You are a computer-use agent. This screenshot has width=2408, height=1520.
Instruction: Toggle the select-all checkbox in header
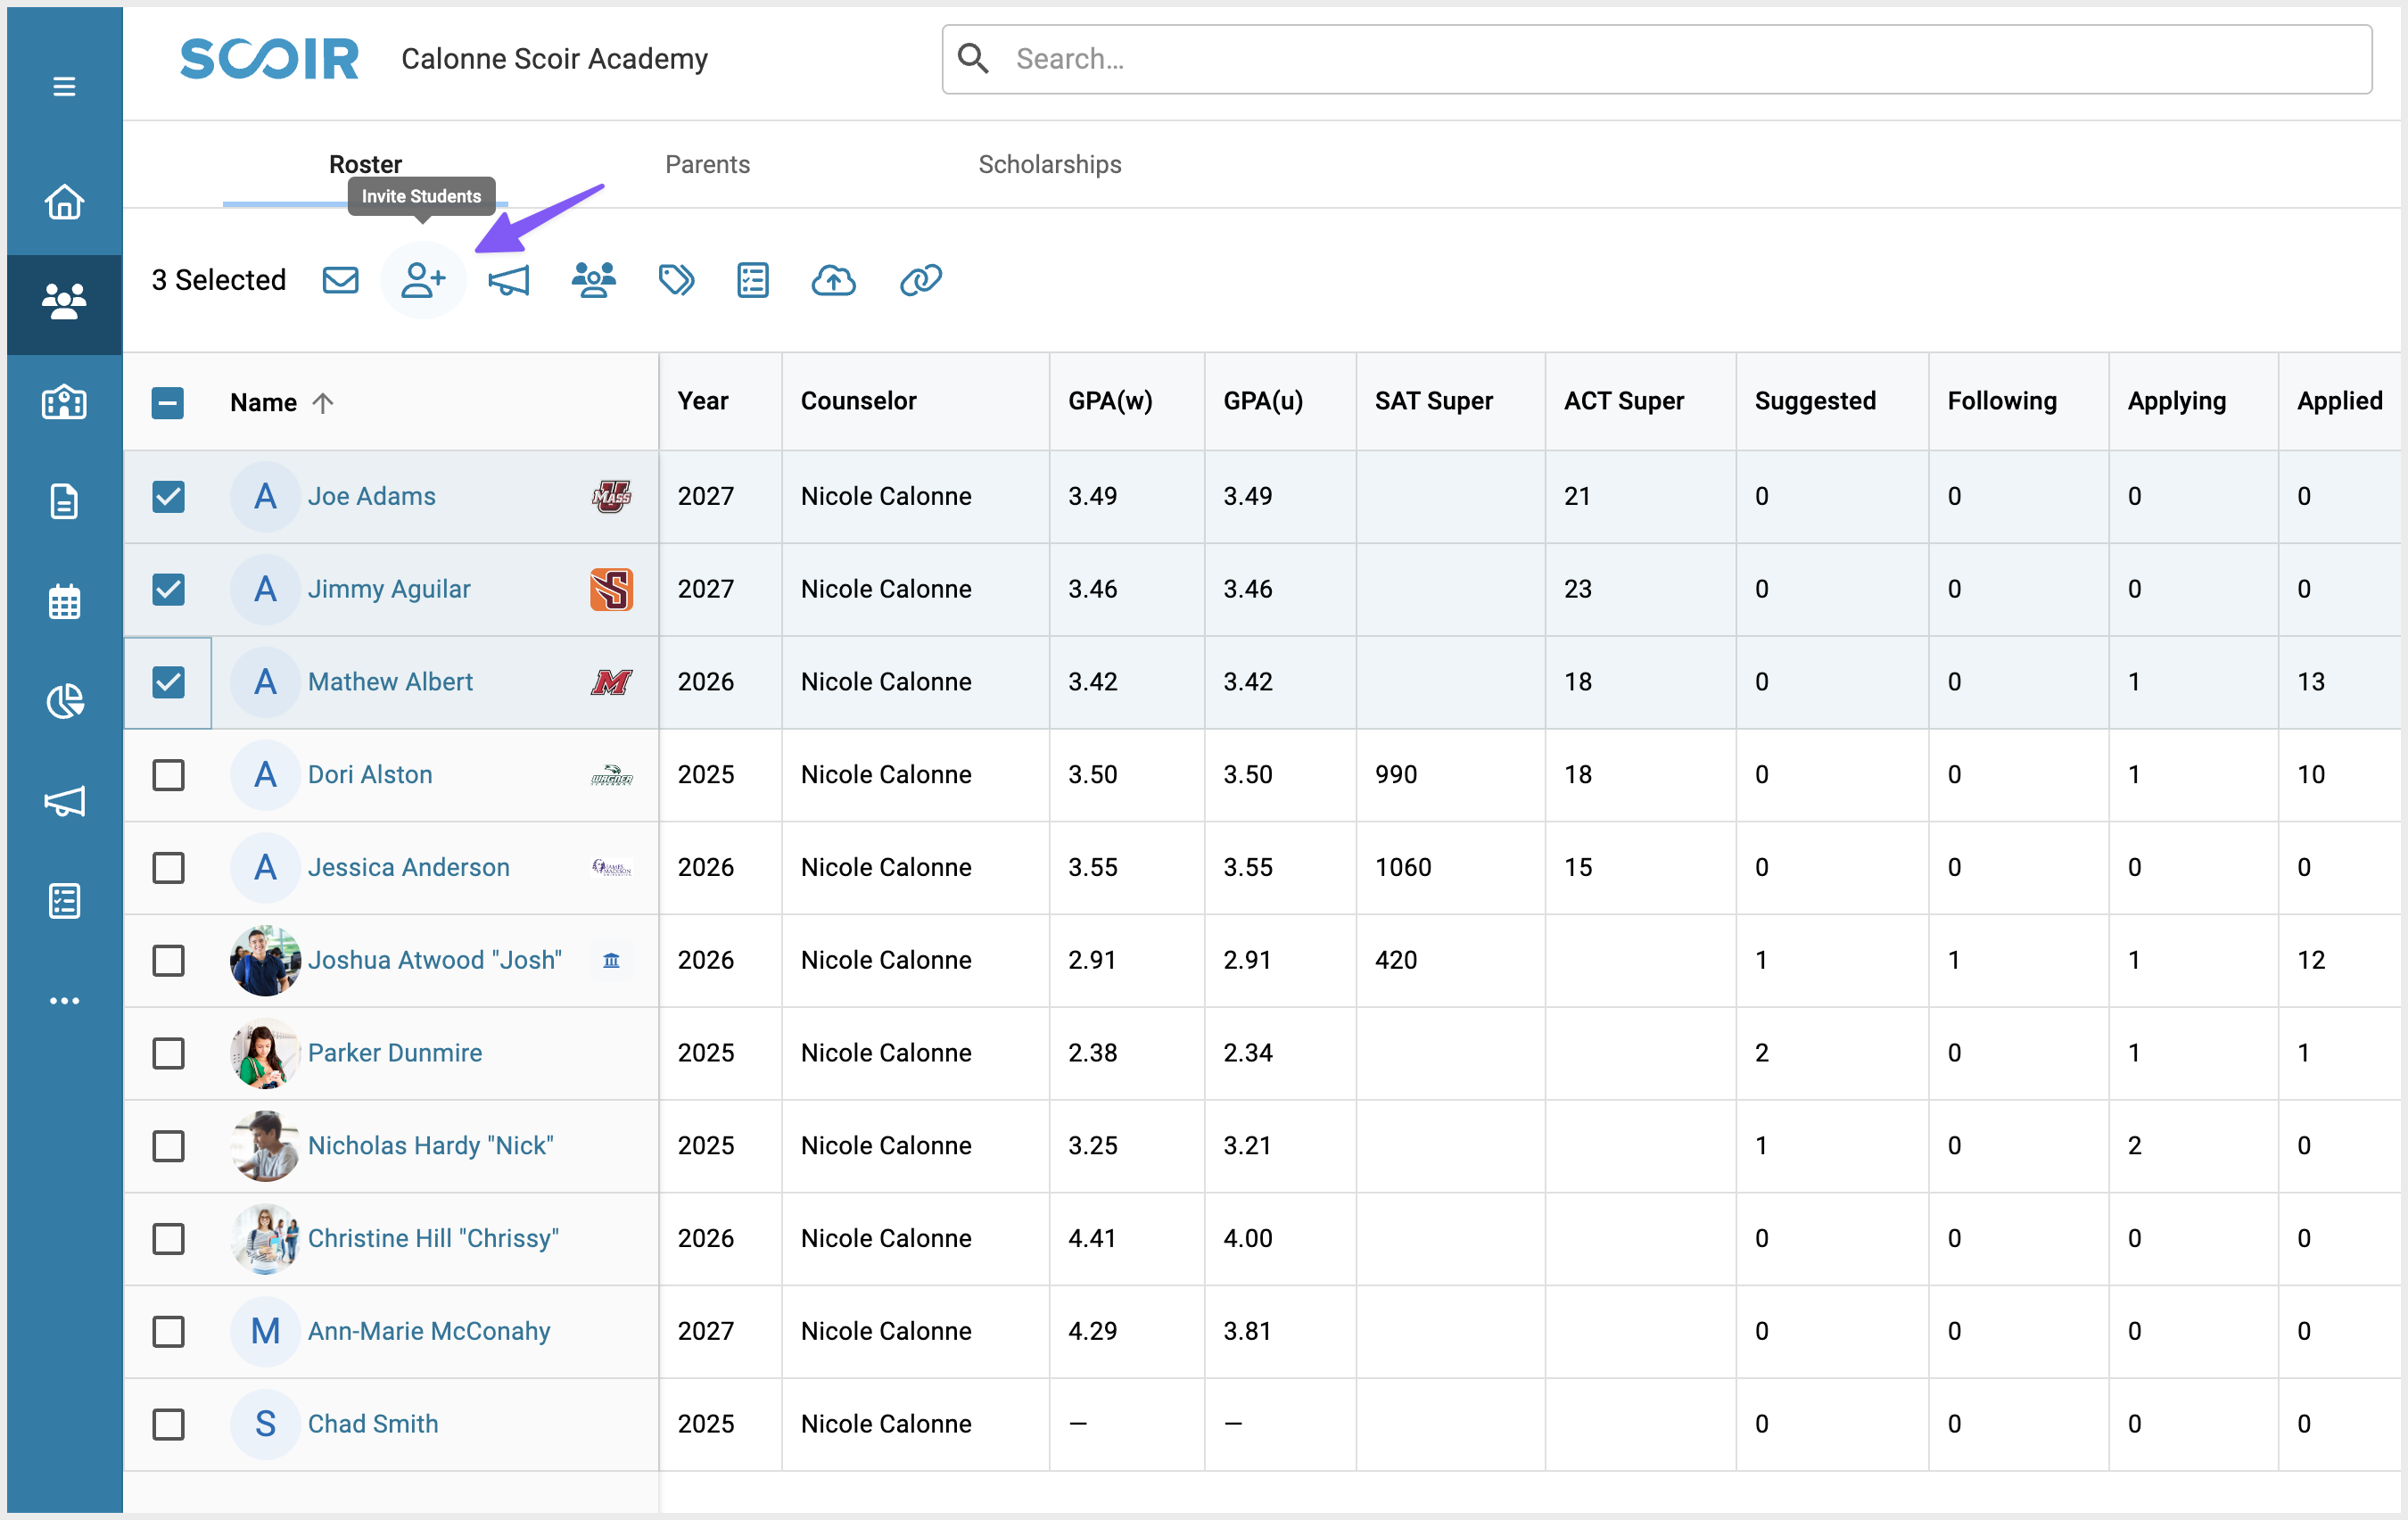click(x=168, y=403)
